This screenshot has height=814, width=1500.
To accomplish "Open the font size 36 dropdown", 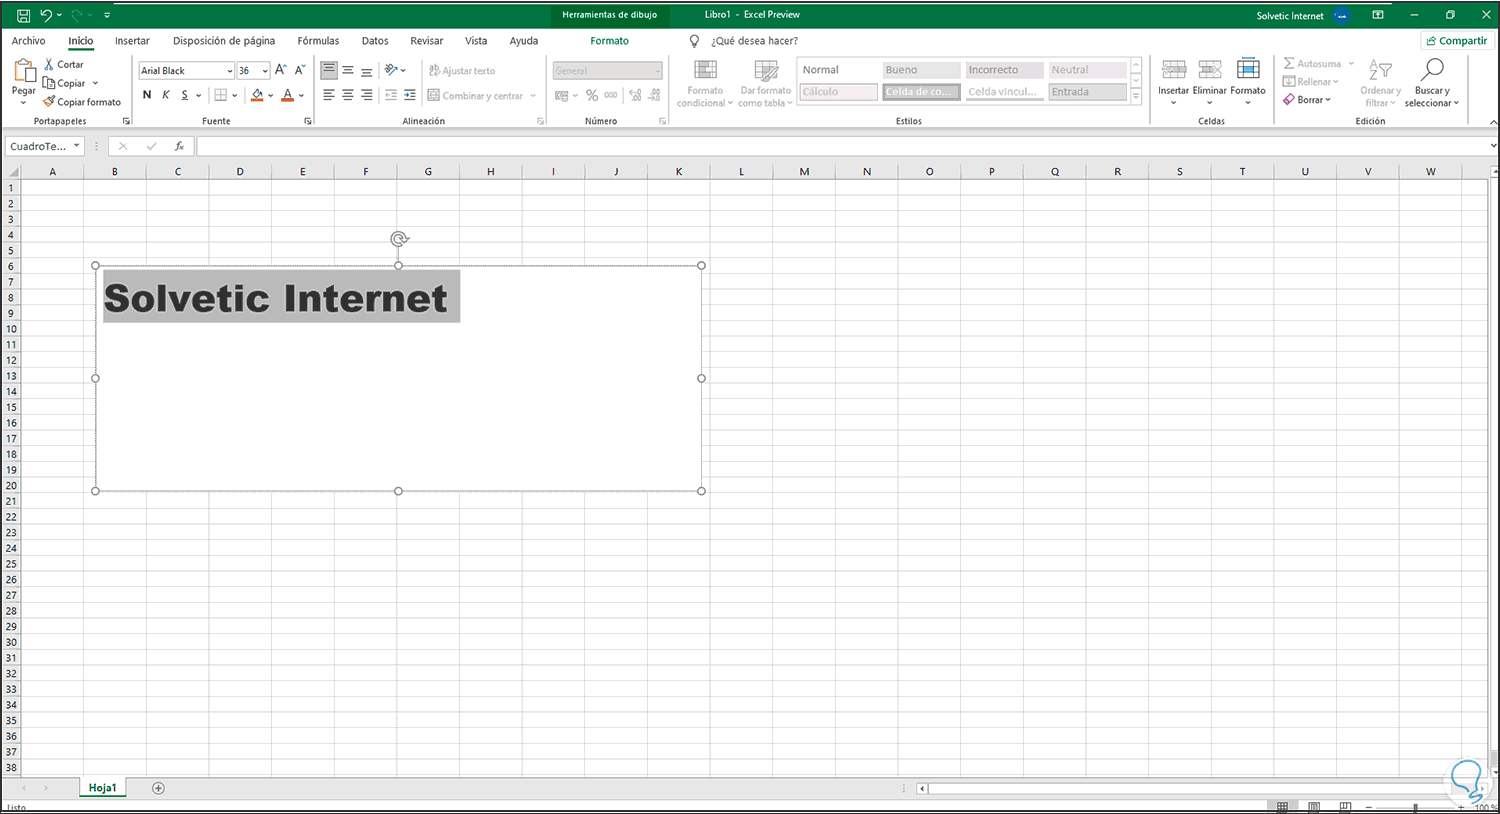I will coord(265,71).
